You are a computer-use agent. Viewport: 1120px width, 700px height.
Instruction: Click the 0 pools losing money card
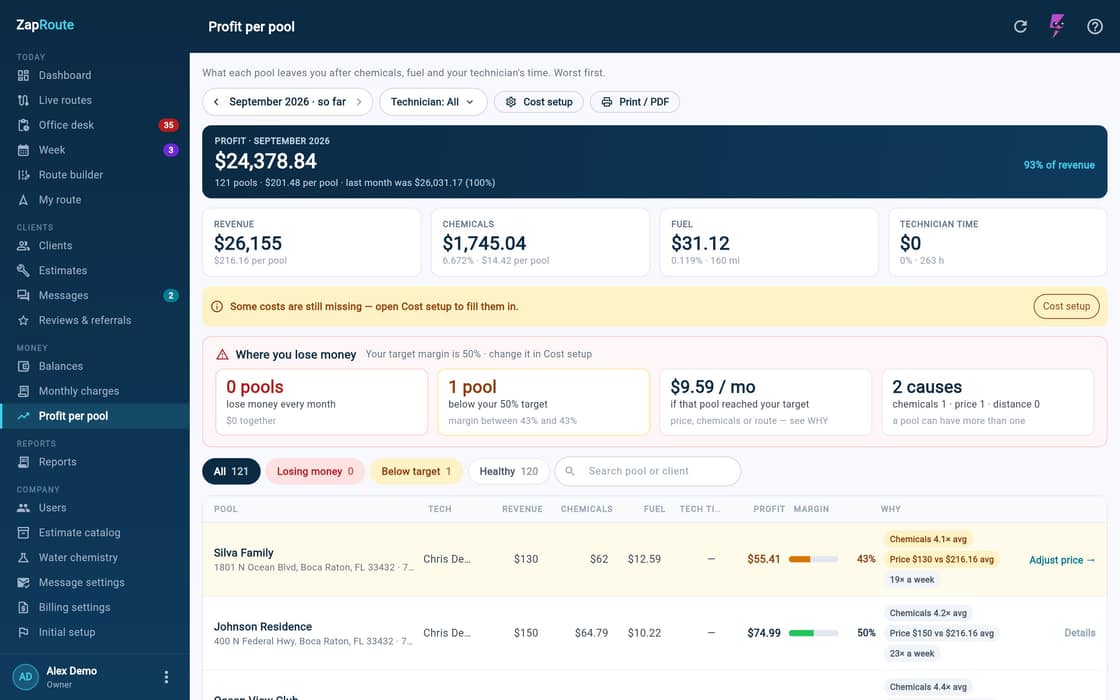321,402
